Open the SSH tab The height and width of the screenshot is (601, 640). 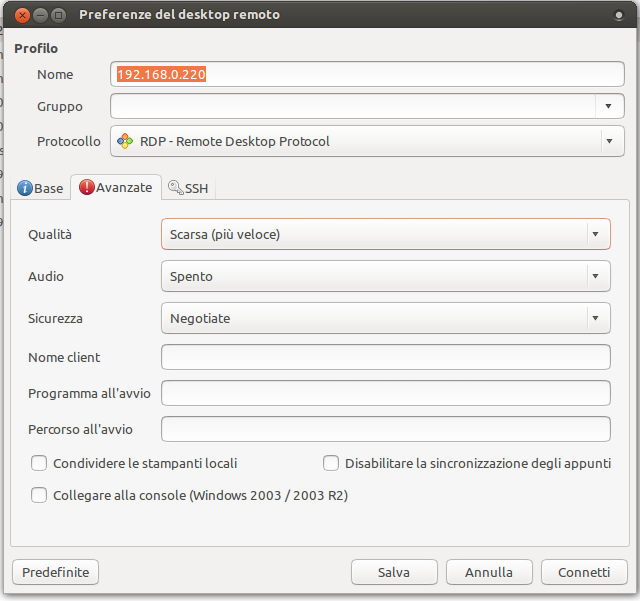click(x=189, y=188)
